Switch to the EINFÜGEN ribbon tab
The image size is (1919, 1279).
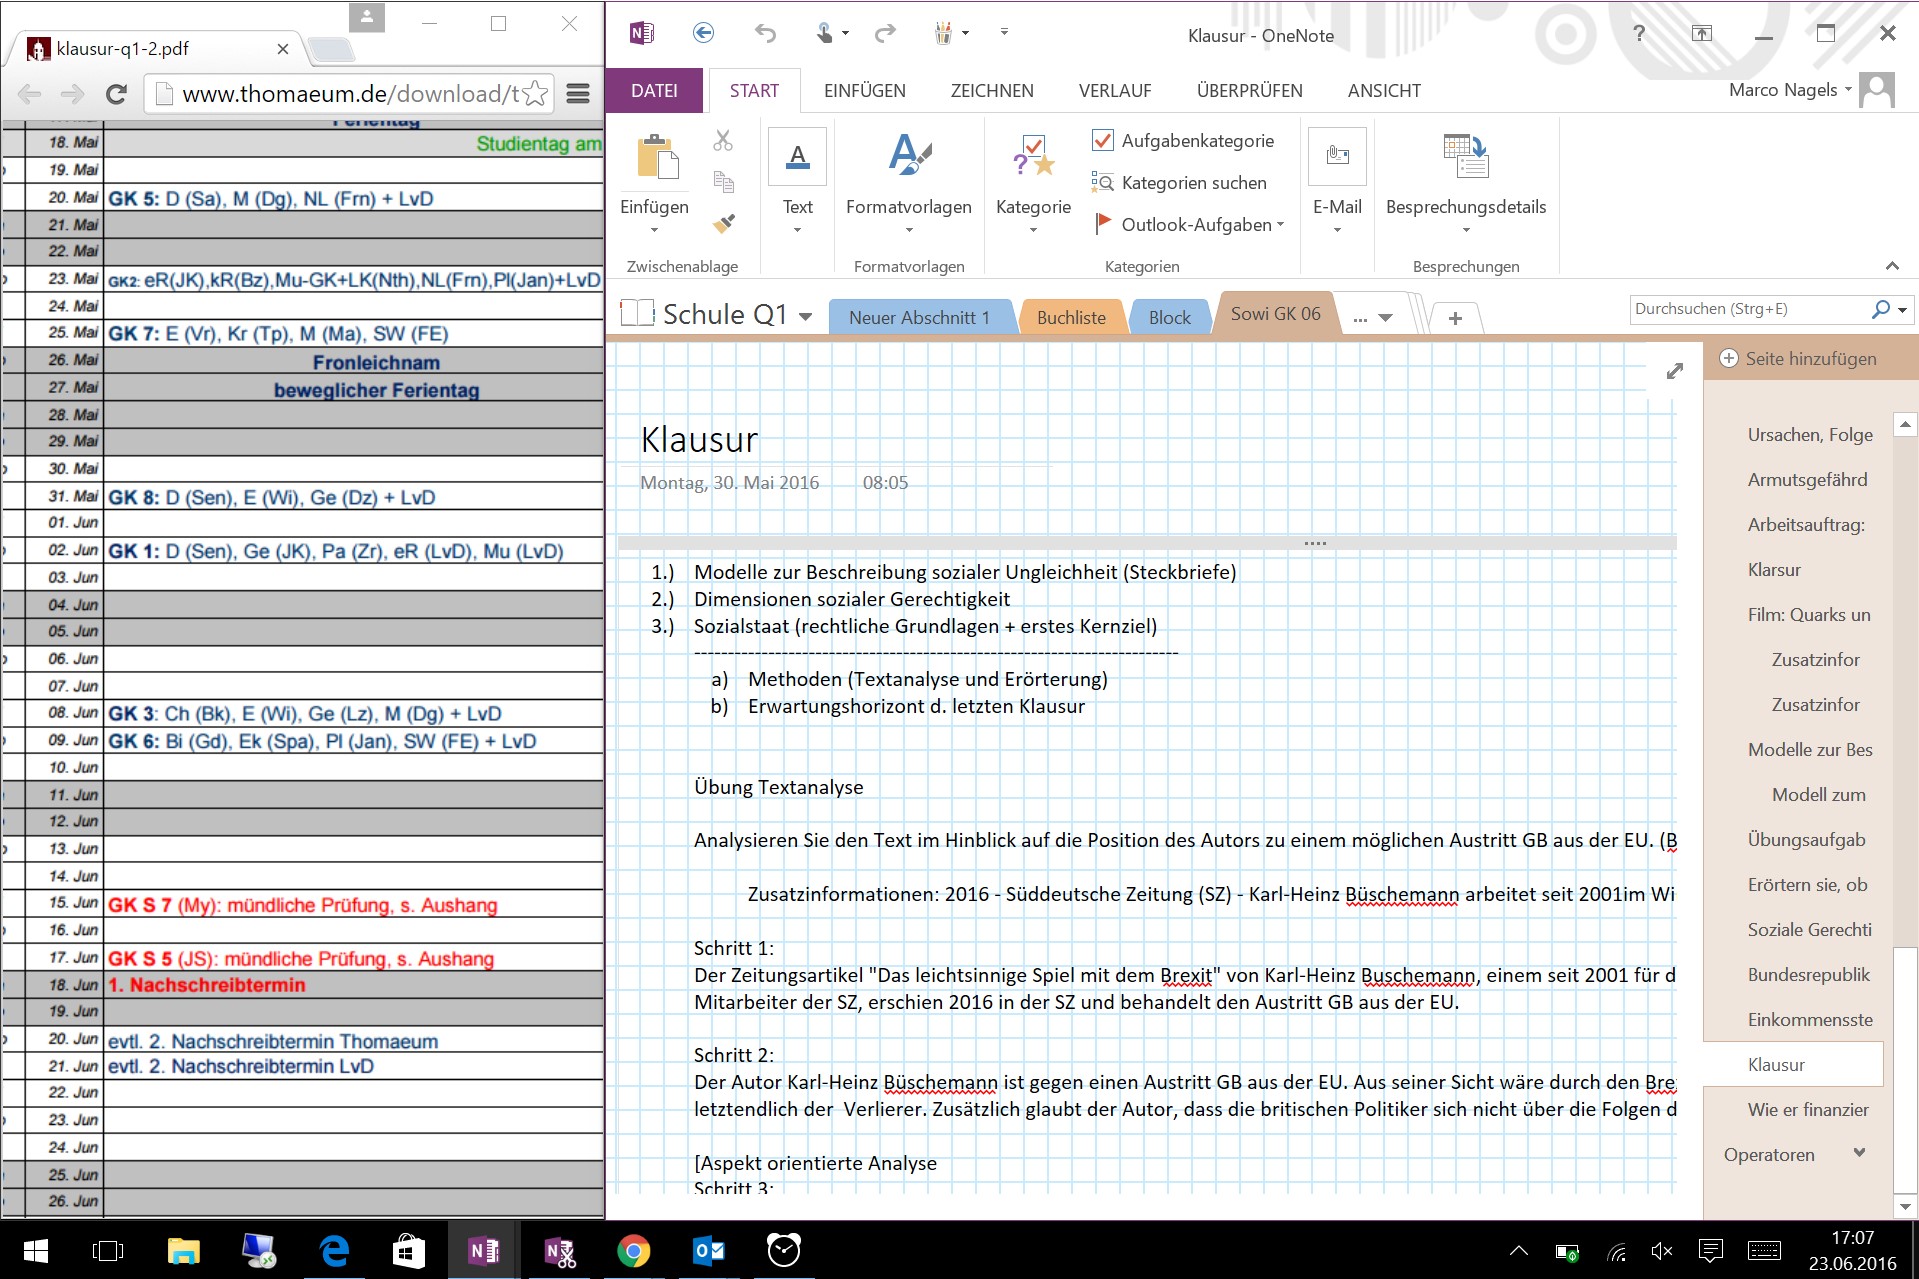pos(865,91)
